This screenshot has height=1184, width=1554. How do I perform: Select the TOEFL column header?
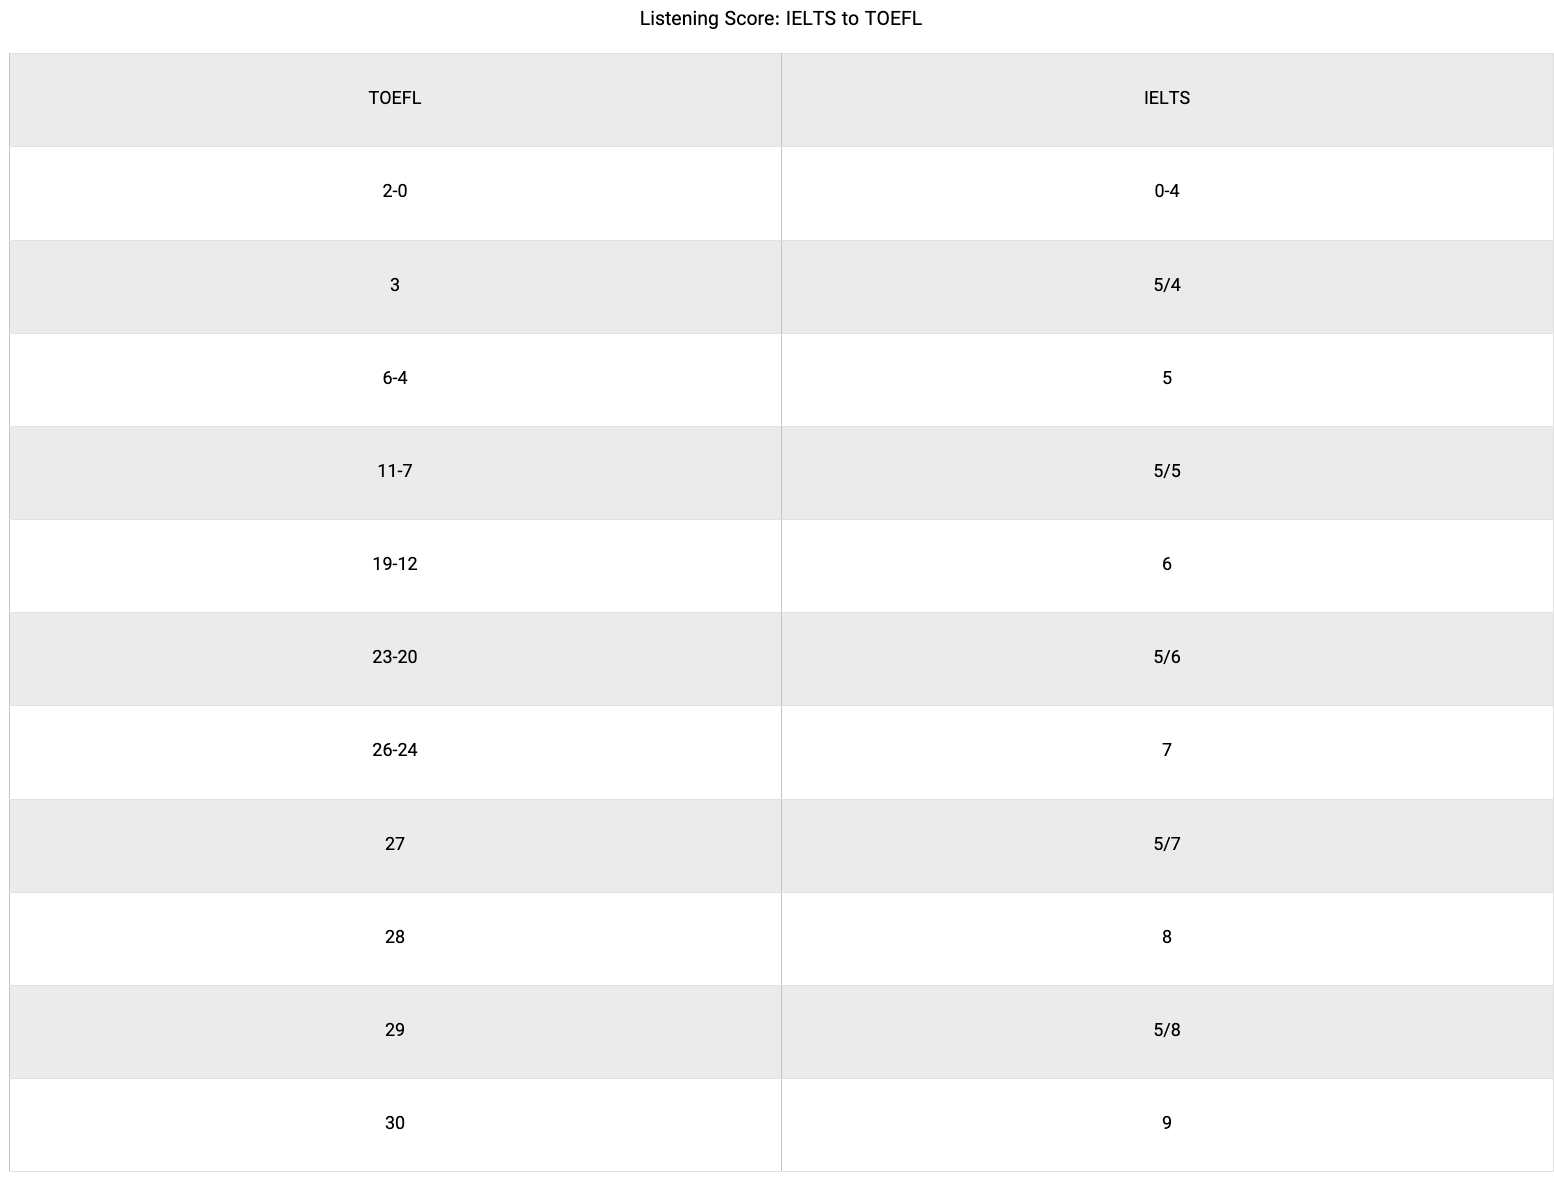pos(395,98)
